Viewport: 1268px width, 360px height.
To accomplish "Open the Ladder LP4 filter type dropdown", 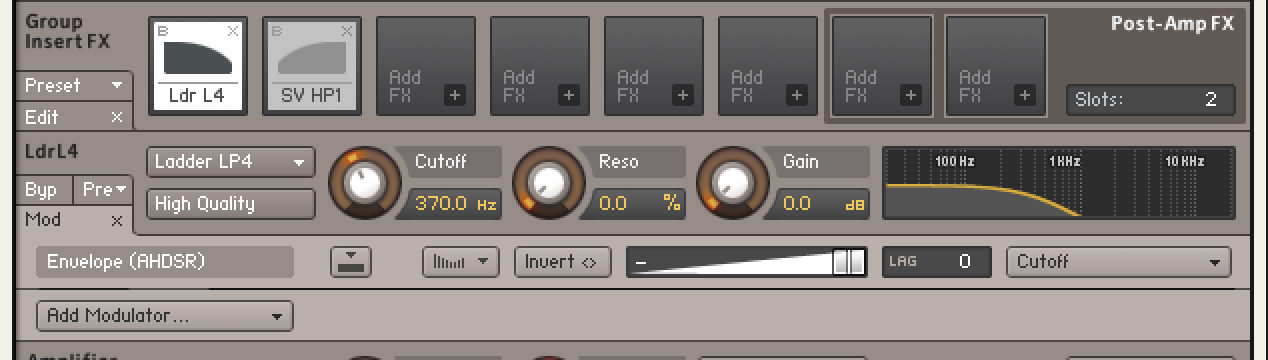I will tap(231, 162).
